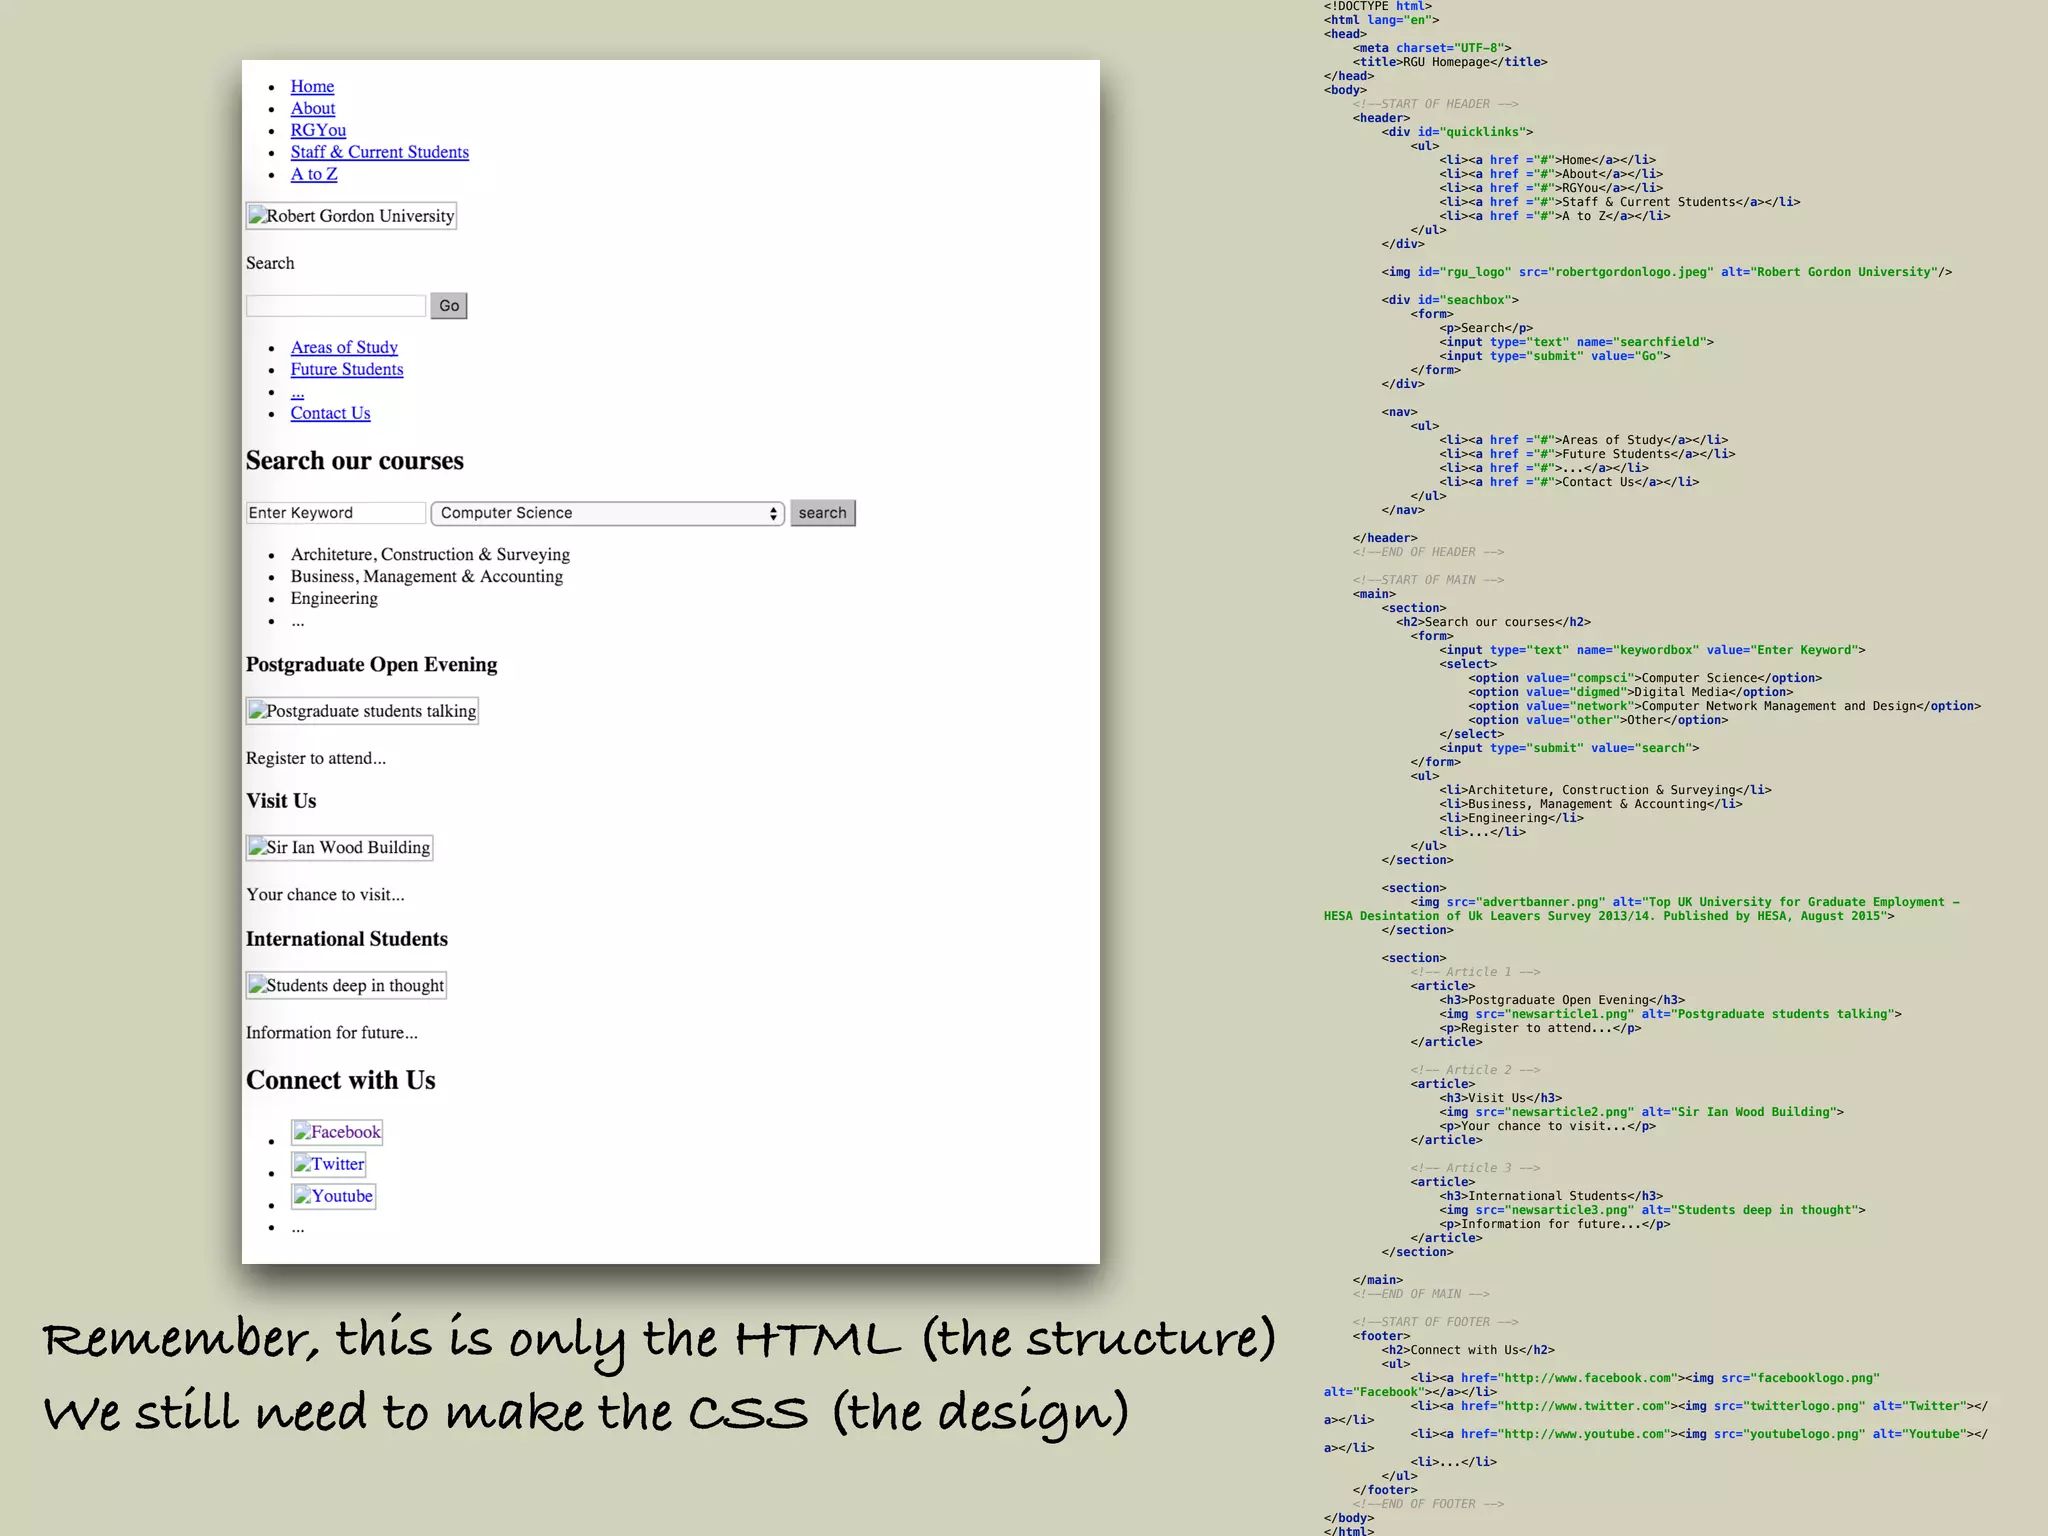Focus the empty site search text field
The height and width of the screenshot is (1536, 2048).
click(335, 306)
